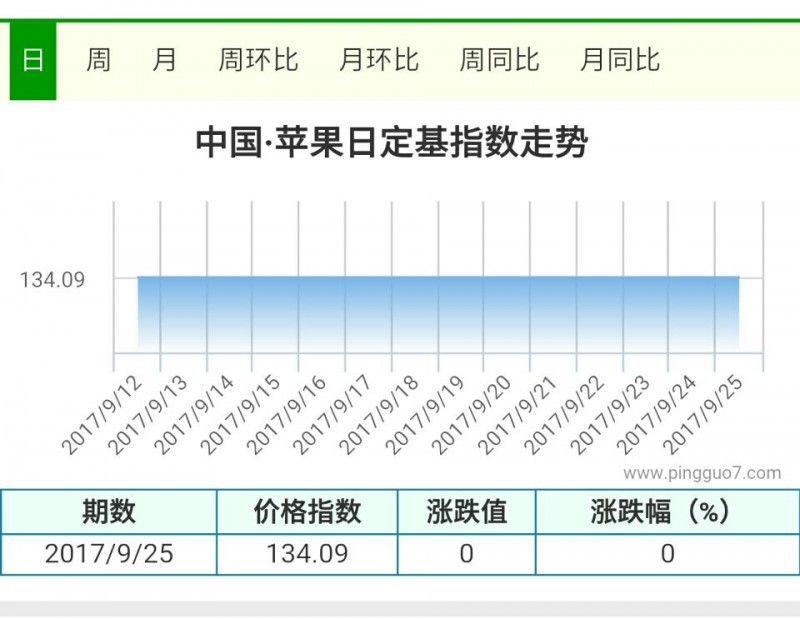
Task: Click the 134.09 price index table cell
Action: pyautogui.click(x=307, y=554)
